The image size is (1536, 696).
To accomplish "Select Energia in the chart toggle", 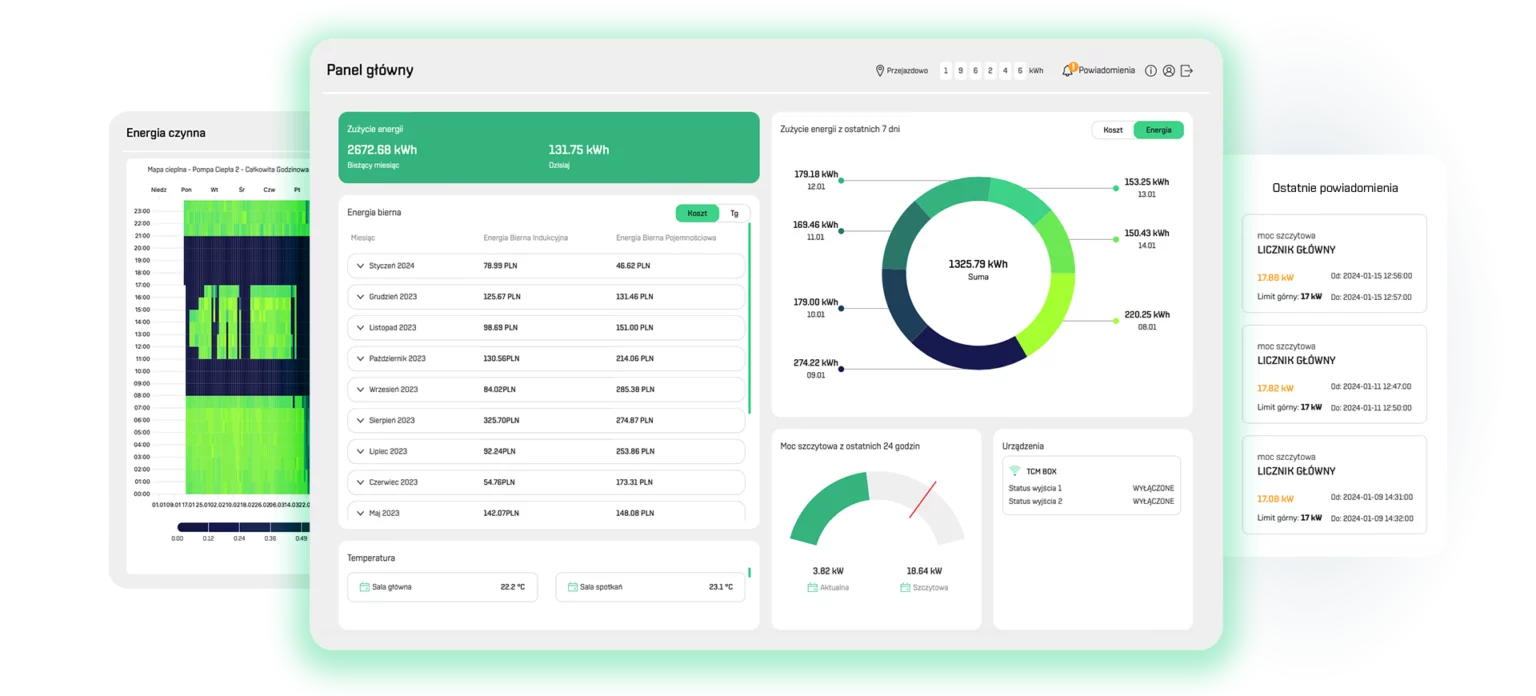I will click(x=1158, y=130).
